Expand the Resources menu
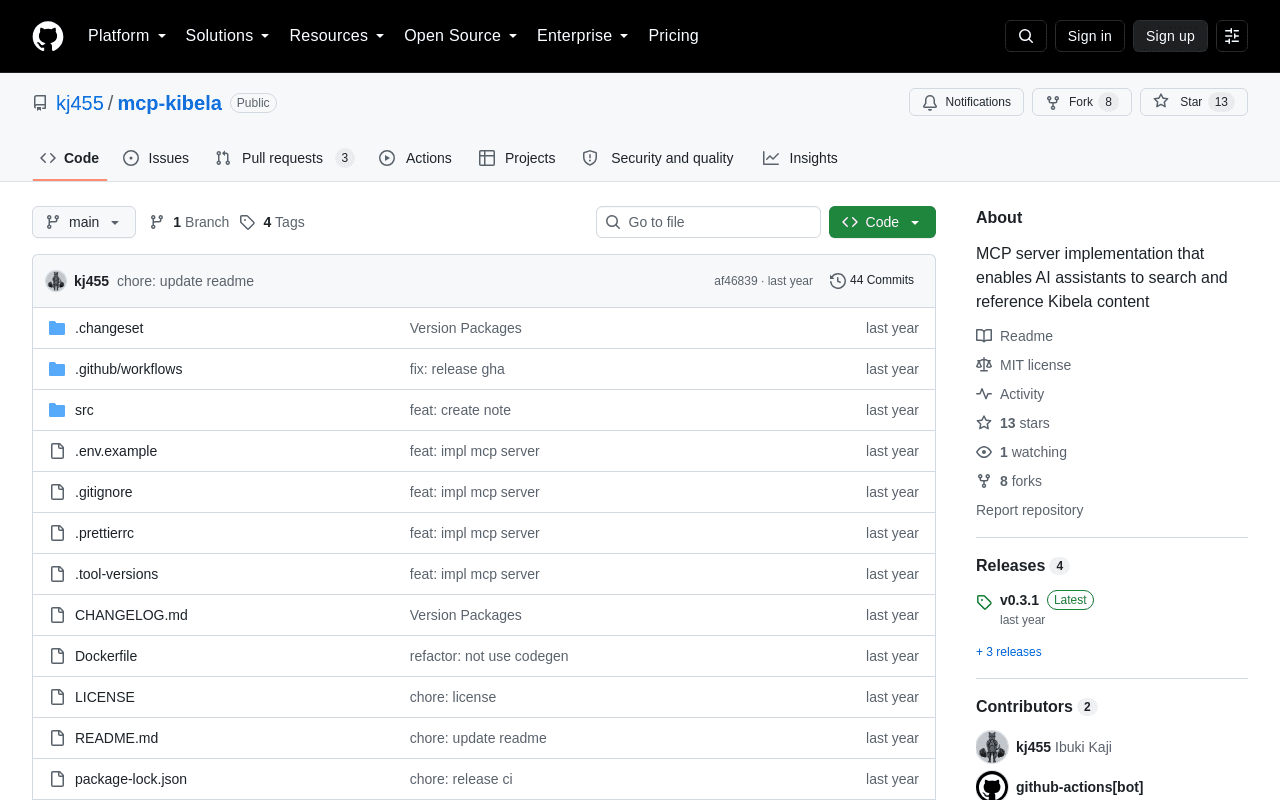 (x=337, y=36)
